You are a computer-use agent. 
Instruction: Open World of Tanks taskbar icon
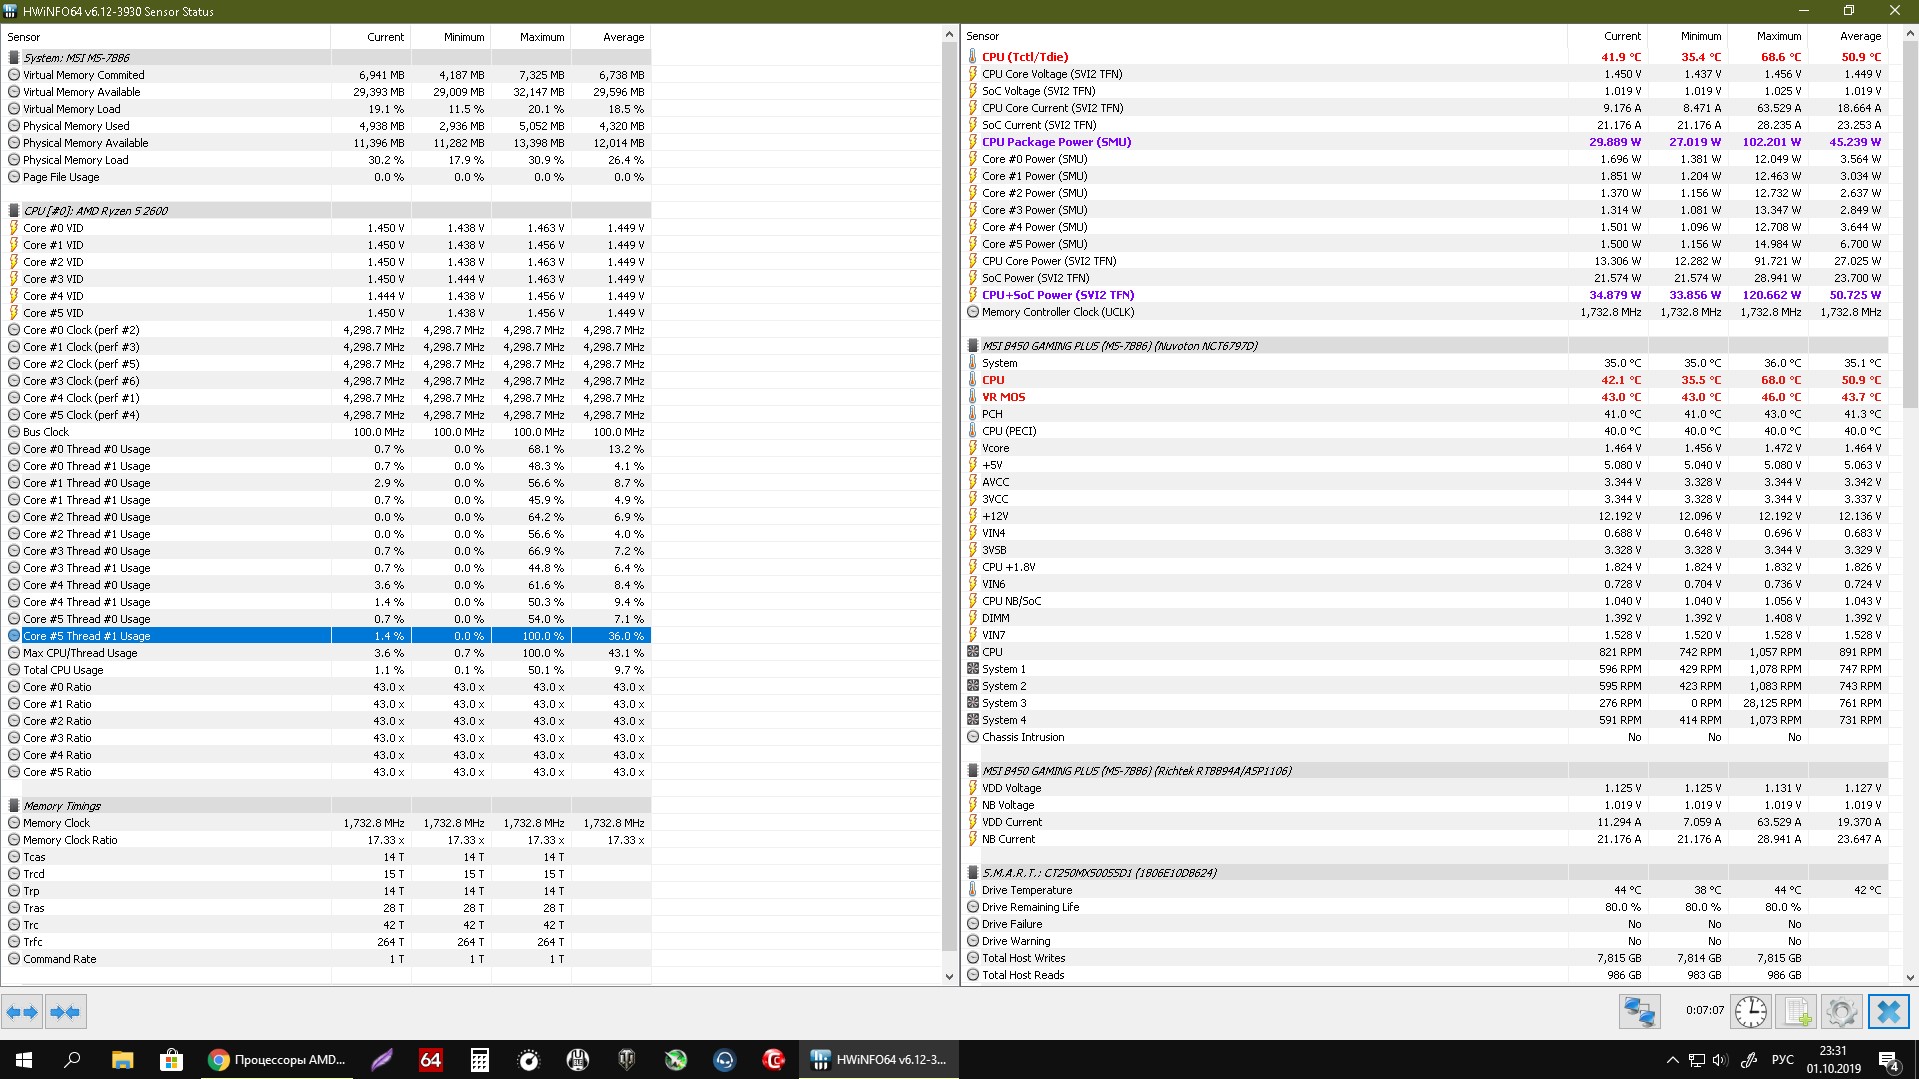(627, 1060)
